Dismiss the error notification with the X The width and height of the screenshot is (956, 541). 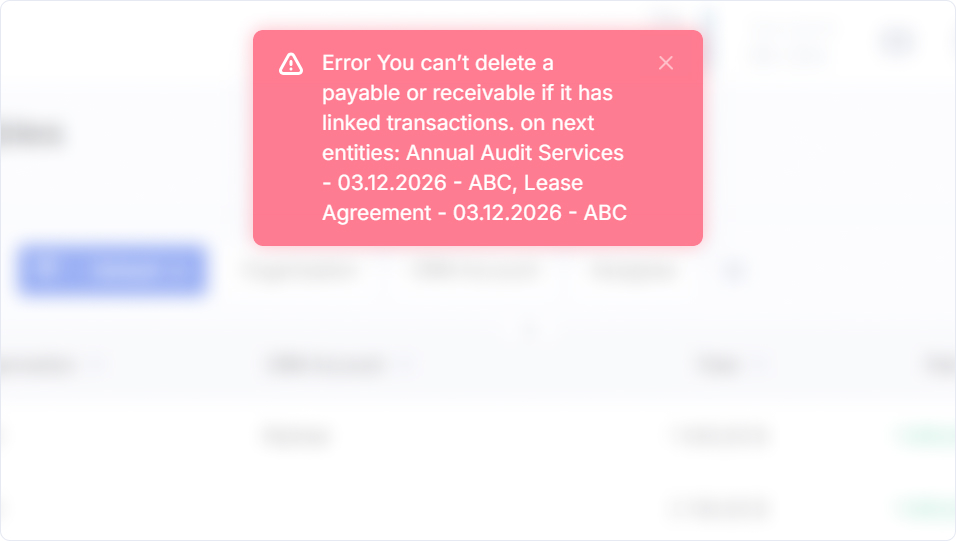(666, 63)
